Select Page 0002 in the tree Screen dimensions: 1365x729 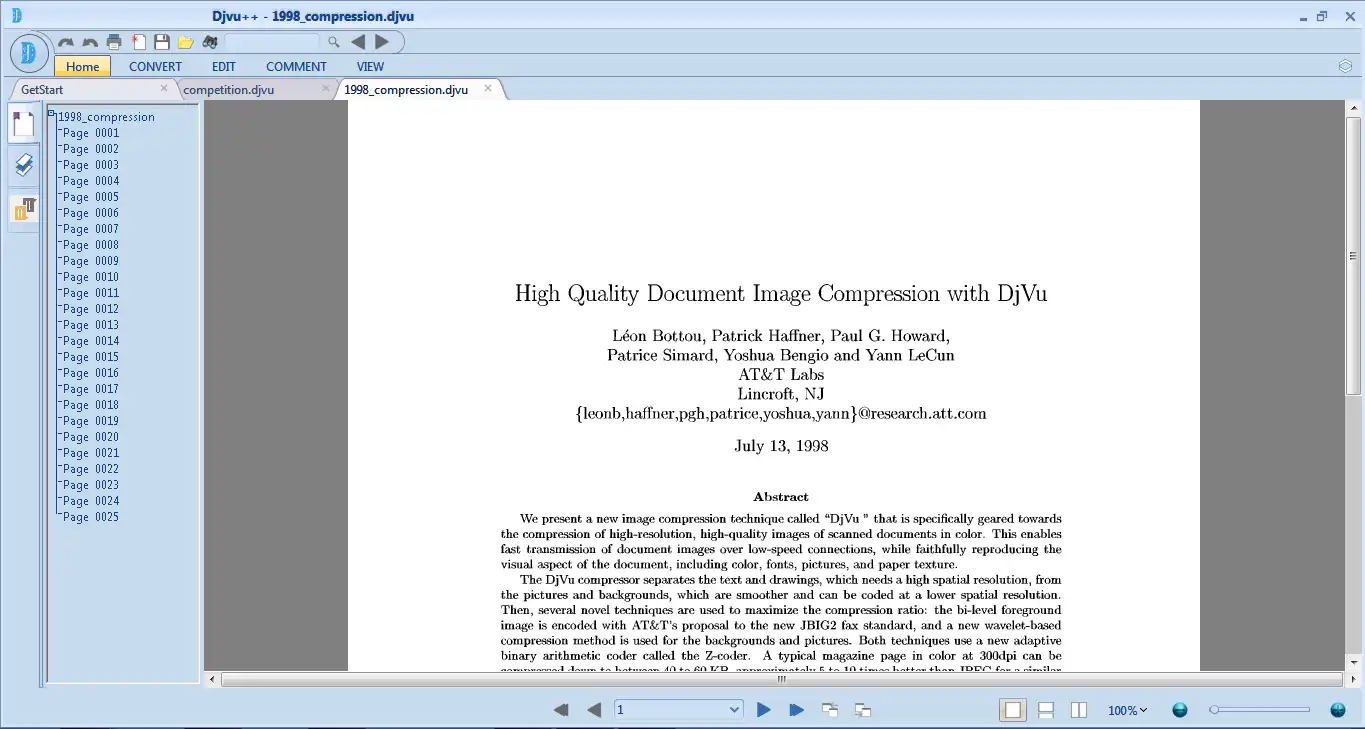(x=91, y=149)
